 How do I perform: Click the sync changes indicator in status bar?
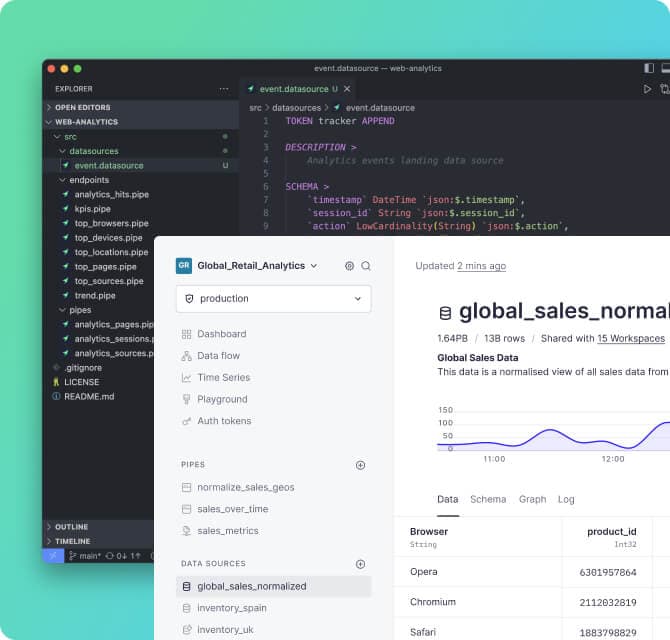123,556
